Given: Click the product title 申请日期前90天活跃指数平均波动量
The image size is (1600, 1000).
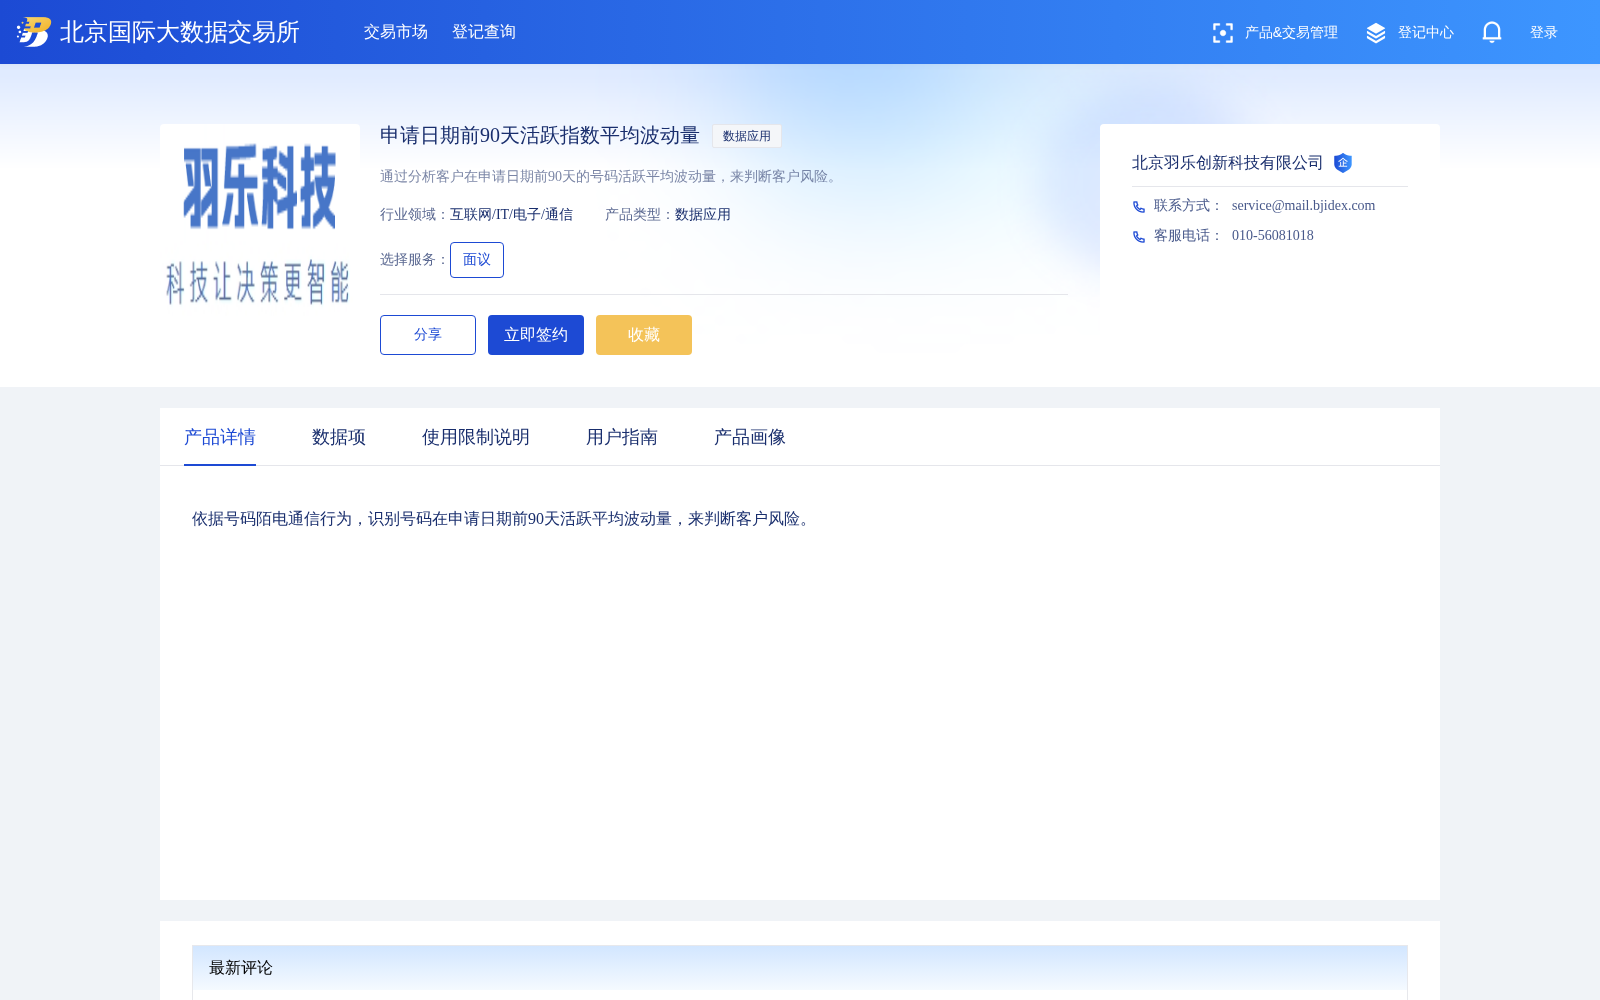Looking at the screenshot, I should coord(540,135).
